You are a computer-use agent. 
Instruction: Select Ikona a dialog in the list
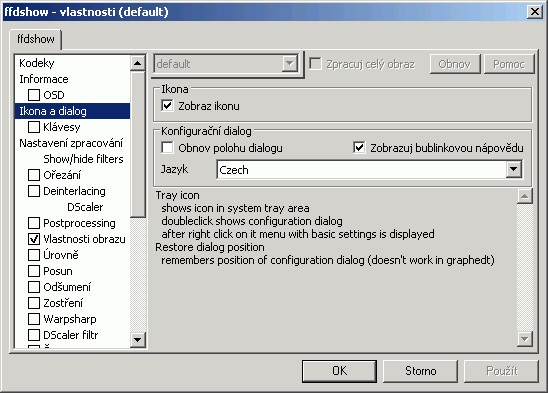(x=72, y=111)
